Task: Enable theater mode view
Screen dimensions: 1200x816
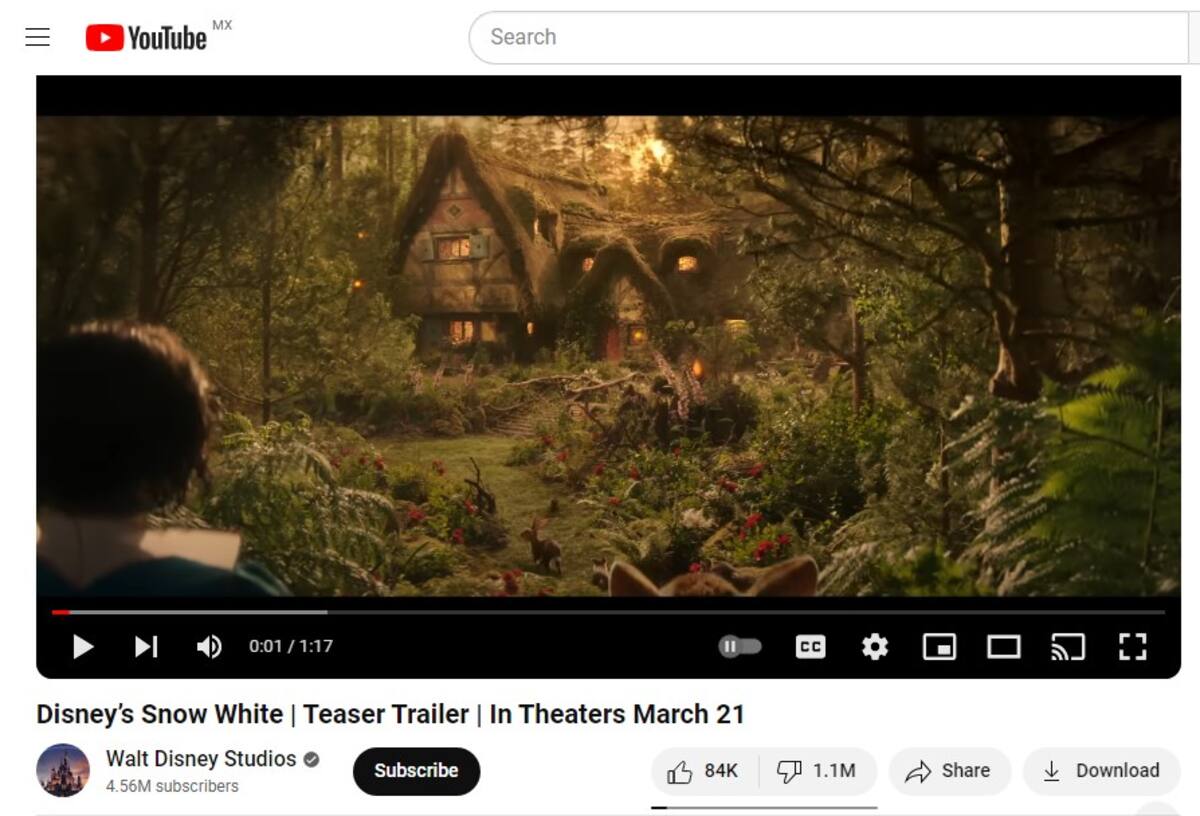Action: point(1003,647)
